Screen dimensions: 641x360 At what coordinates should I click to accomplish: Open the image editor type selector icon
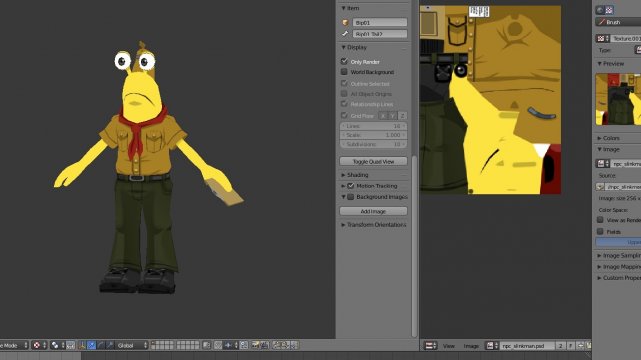click(430, 346)
